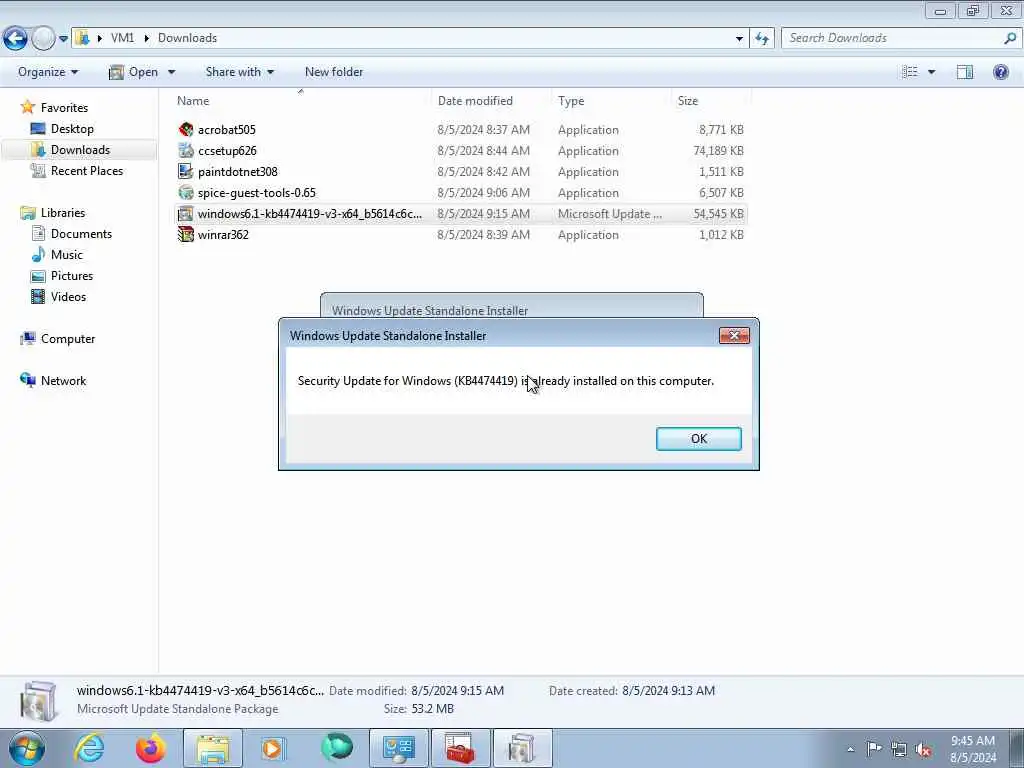The height and width of the screenshot is (768, 1024).
Task: Click the toolbox taskbar icon
Action: (x=460, y=748)
